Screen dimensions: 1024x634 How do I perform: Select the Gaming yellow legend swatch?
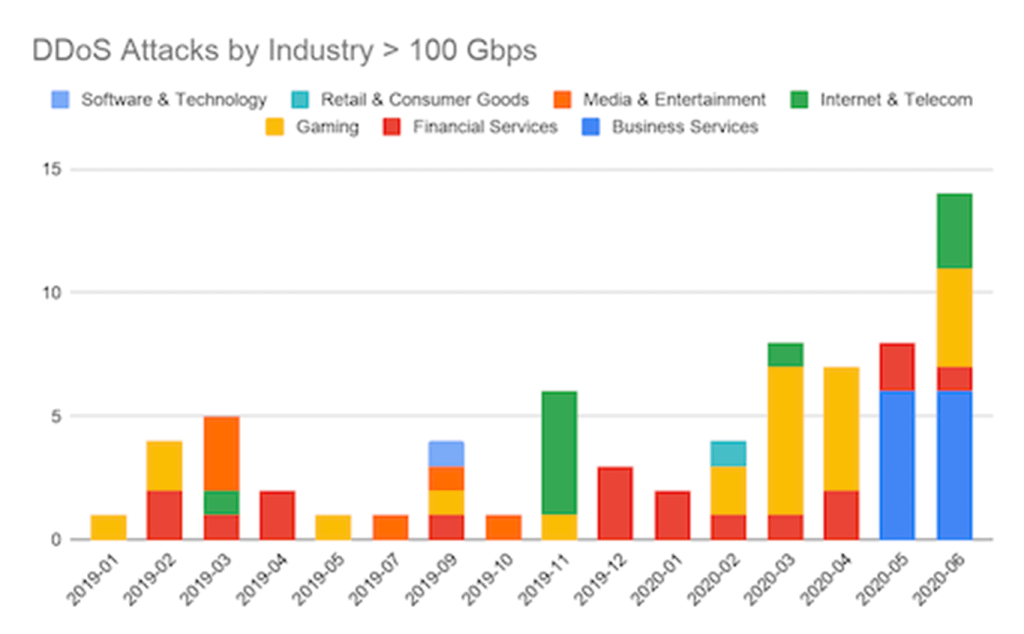click(276, 127)
